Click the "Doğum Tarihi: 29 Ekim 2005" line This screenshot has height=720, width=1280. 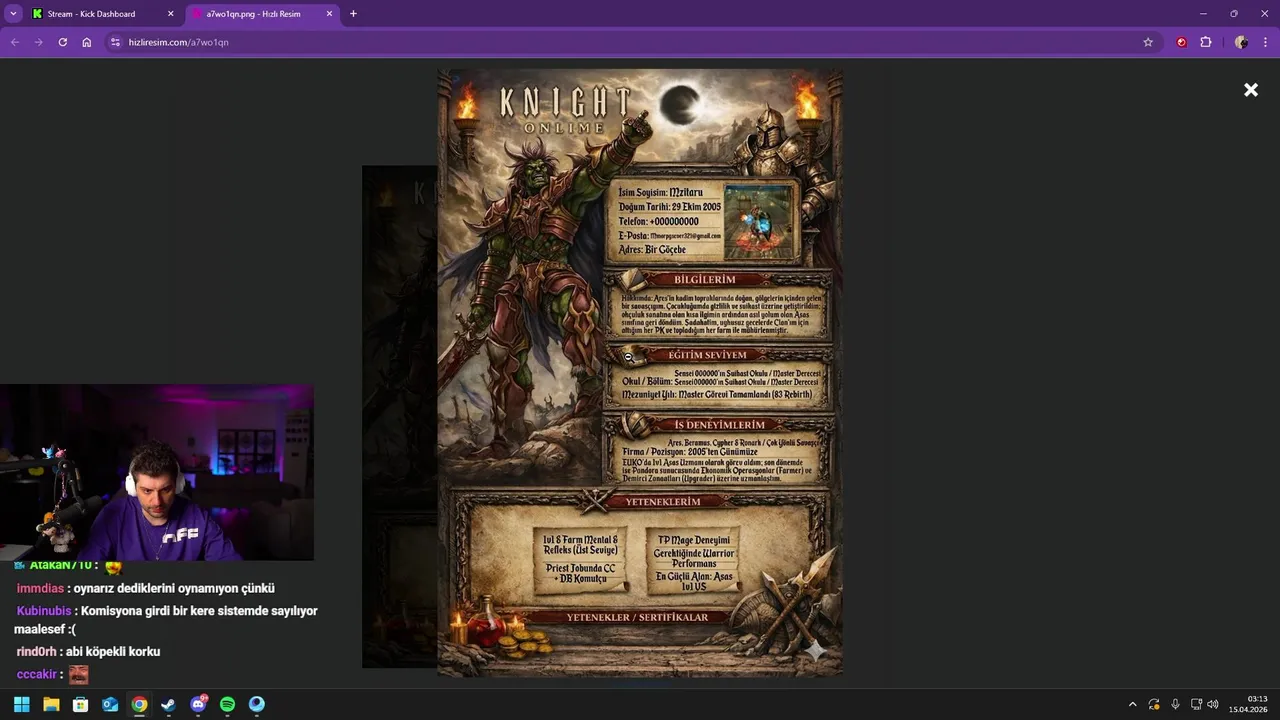(x=669, y=206)
